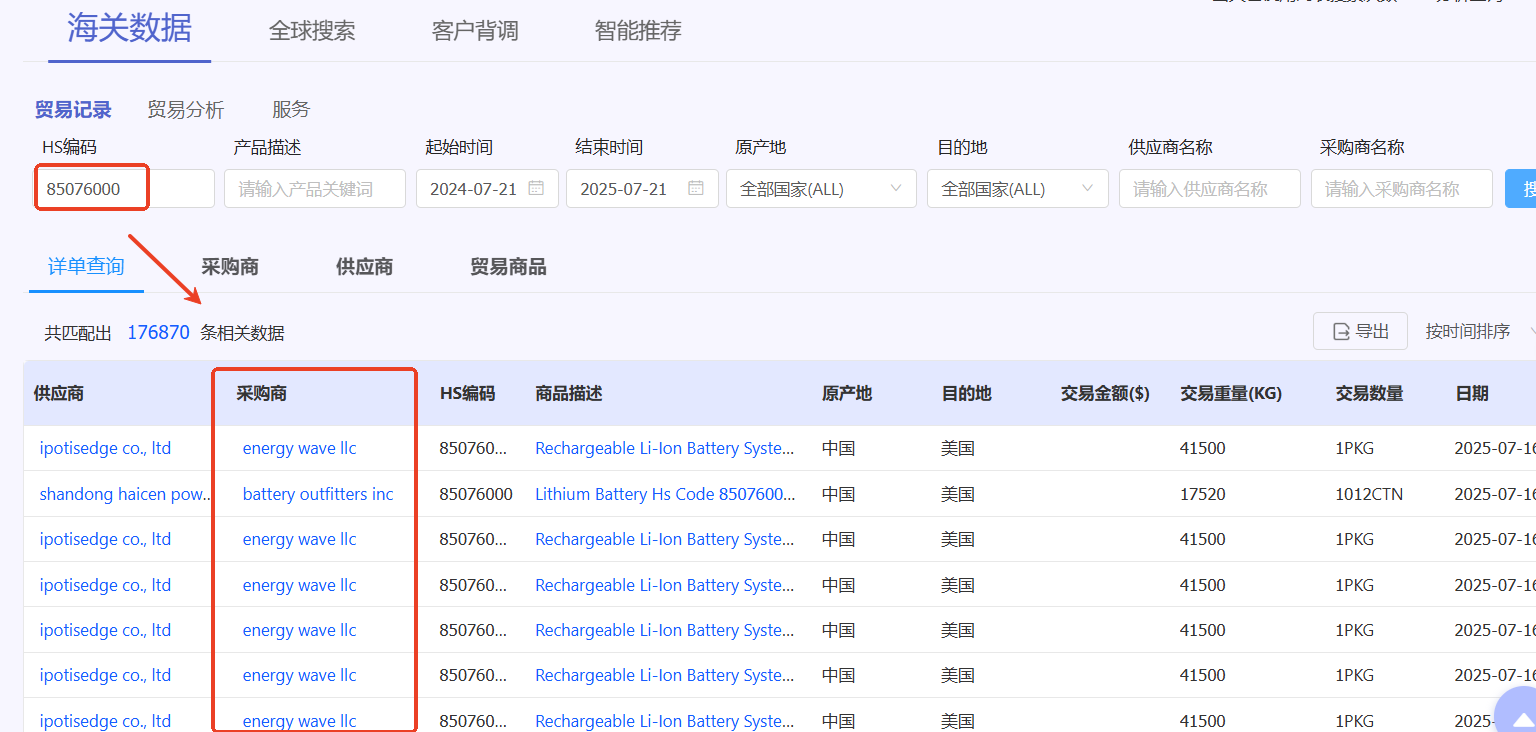Open buyer link battery outfitters inc

[x=318, y=494]
